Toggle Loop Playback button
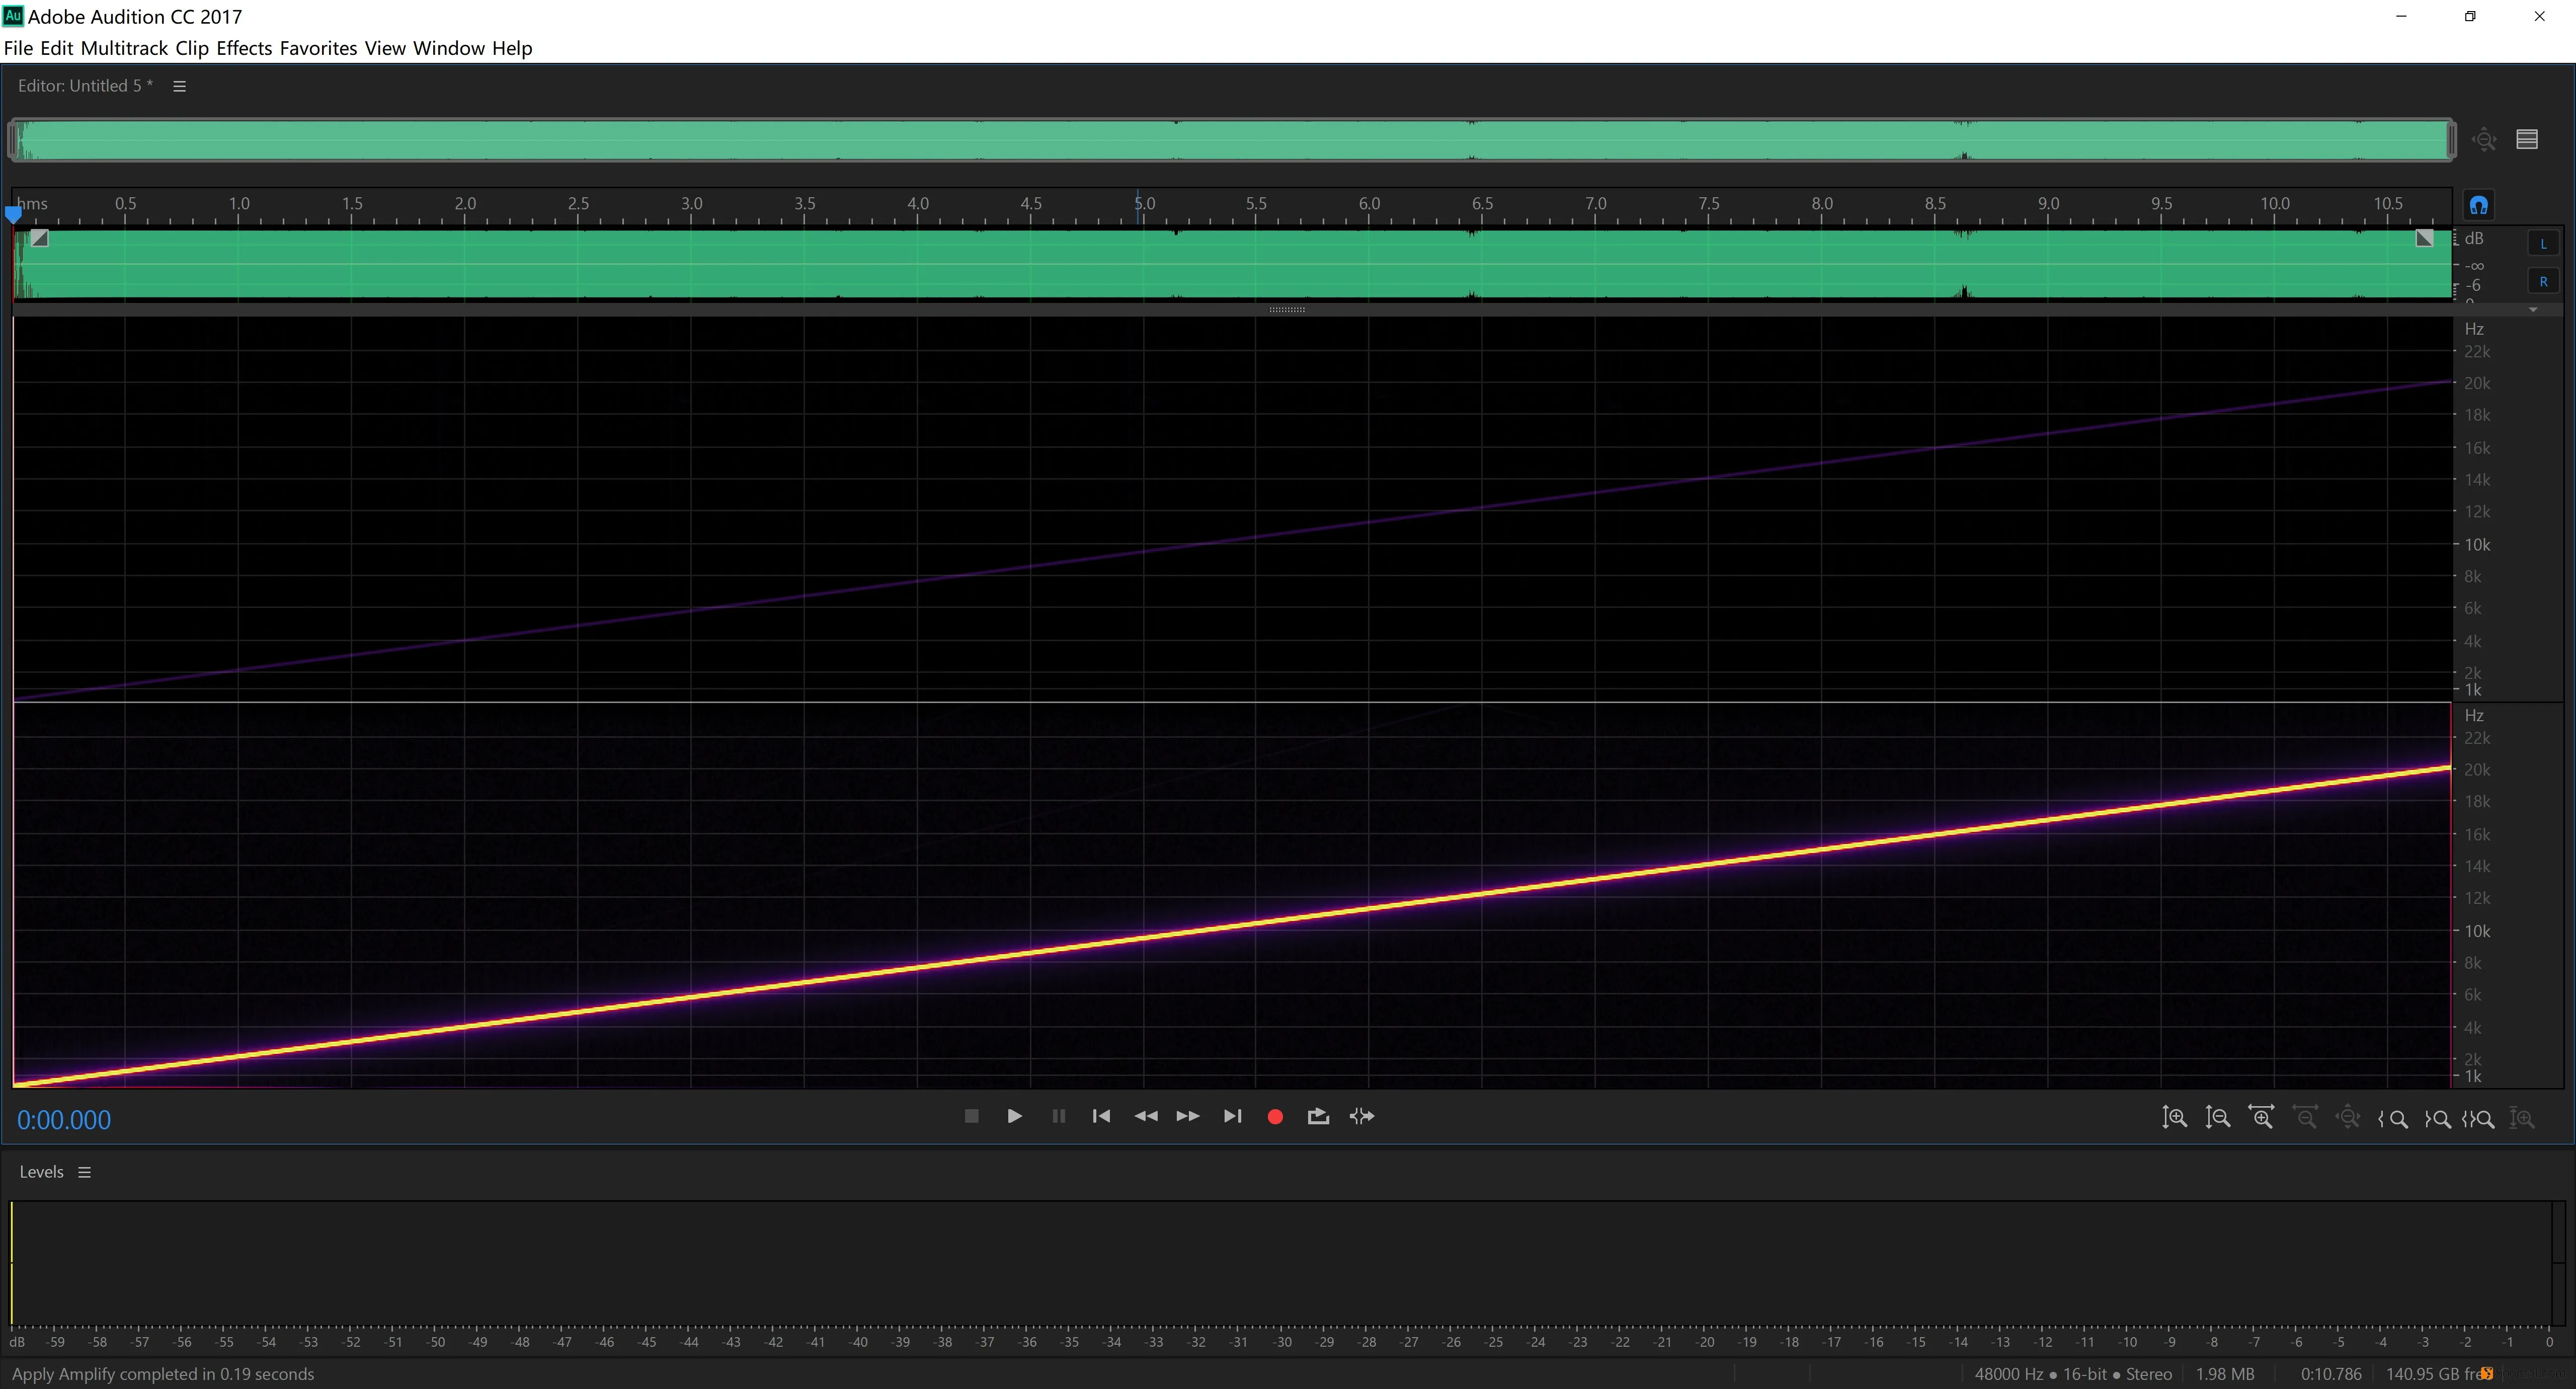This screenshot has height=1389, width=2576. 1318,1116
